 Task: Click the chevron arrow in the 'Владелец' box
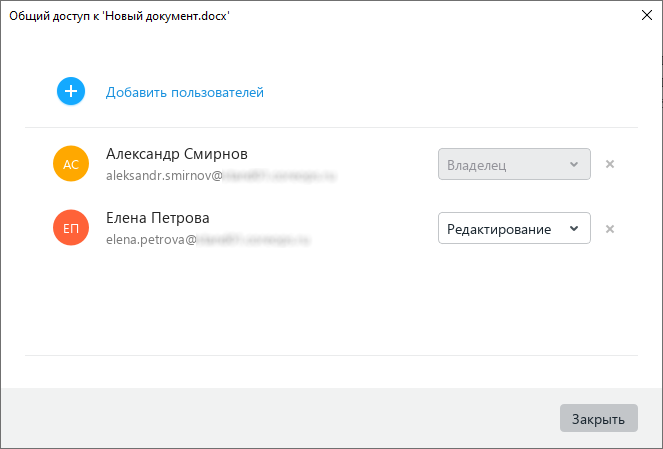(573, 164)
